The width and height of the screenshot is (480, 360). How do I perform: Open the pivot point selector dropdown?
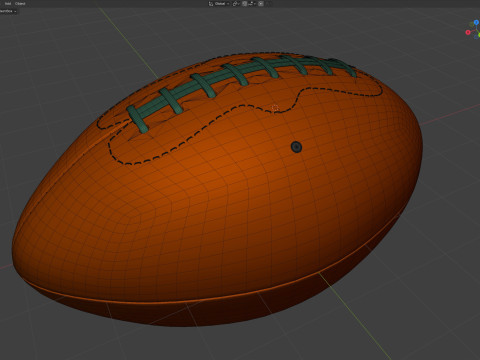(x=236, y=4)
